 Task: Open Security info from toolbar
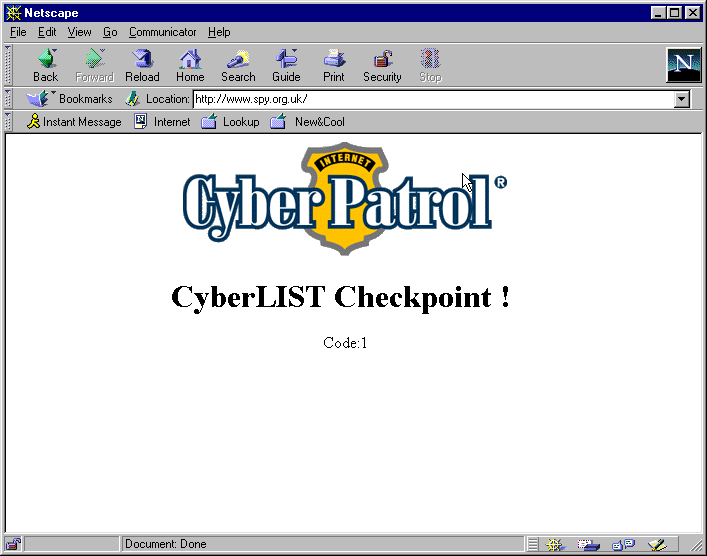[382, 65]
